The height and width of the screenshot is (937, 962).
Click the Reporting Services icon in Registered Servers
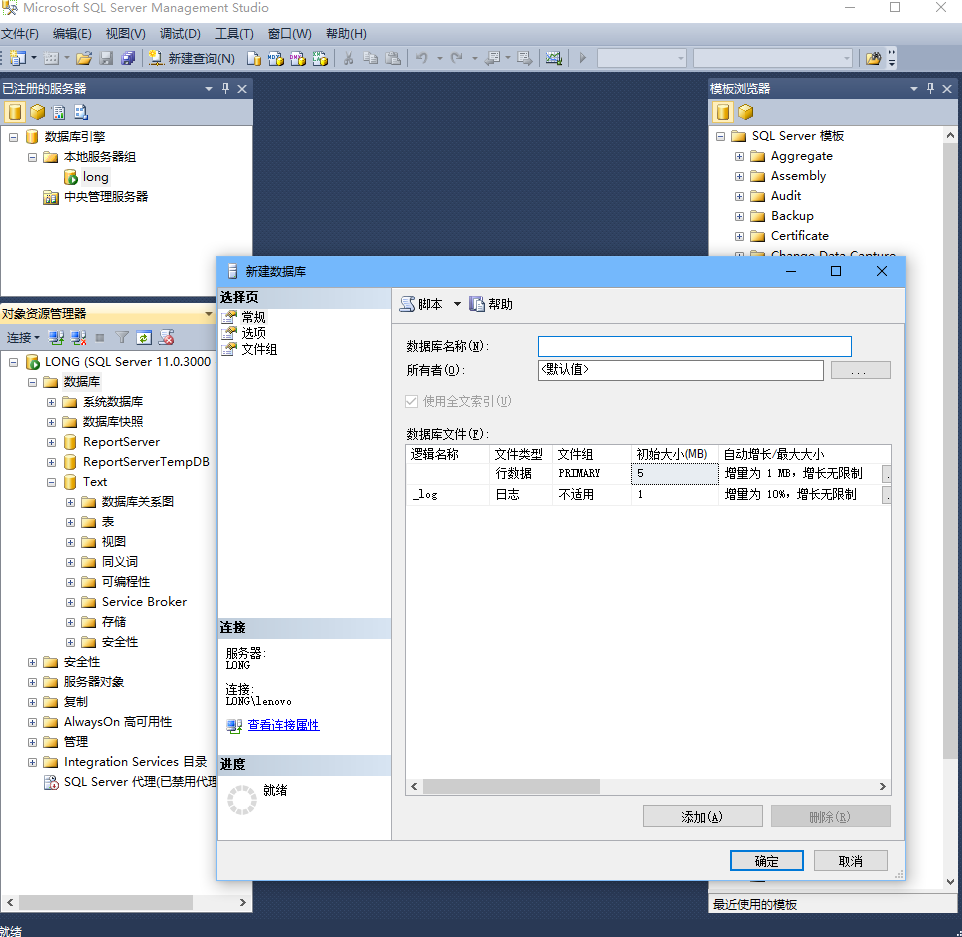59,112
